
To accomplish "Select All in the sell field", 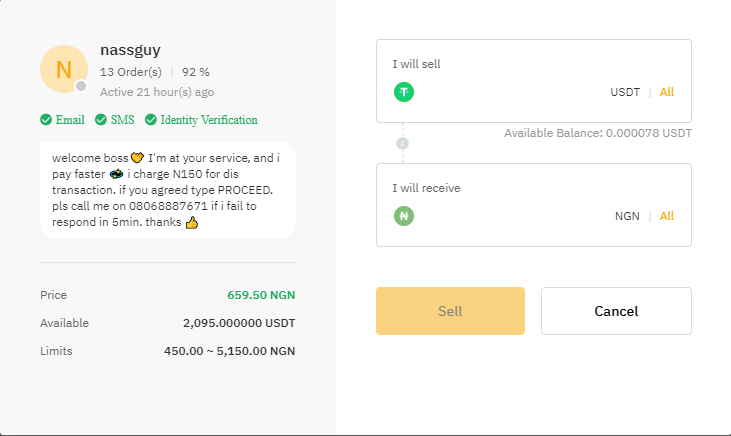I will pyautogui.click(x=667, y=92).
